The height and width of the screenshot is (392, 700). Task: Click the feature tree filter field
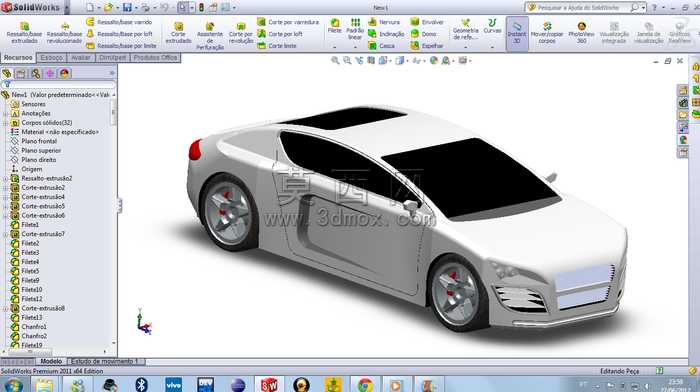(59, 84)
